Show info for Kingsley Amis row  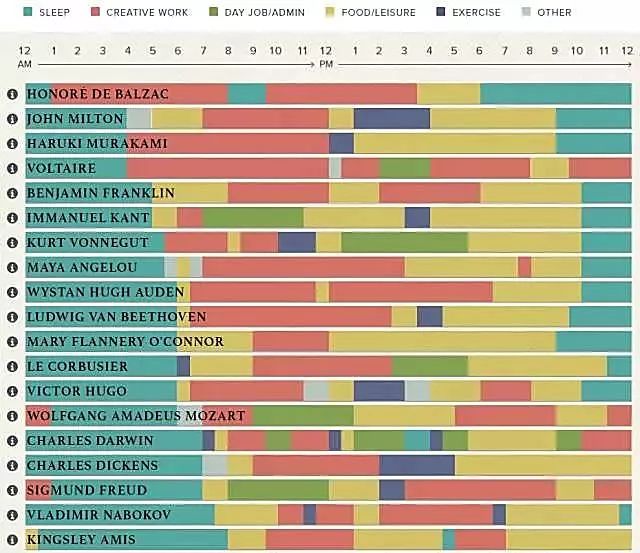tap(12, 540)
